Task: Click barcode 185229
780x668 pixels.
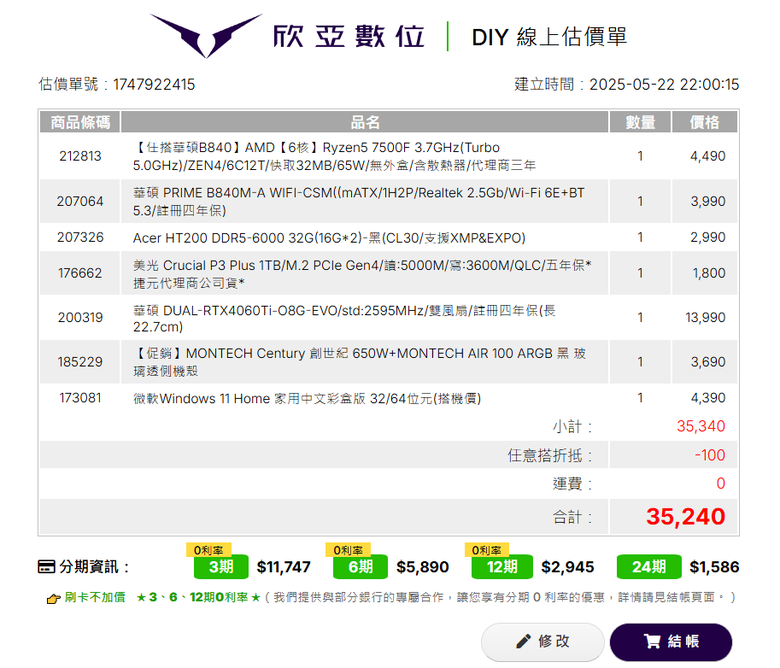Action: pyautogui.click(x=80, y=362)
